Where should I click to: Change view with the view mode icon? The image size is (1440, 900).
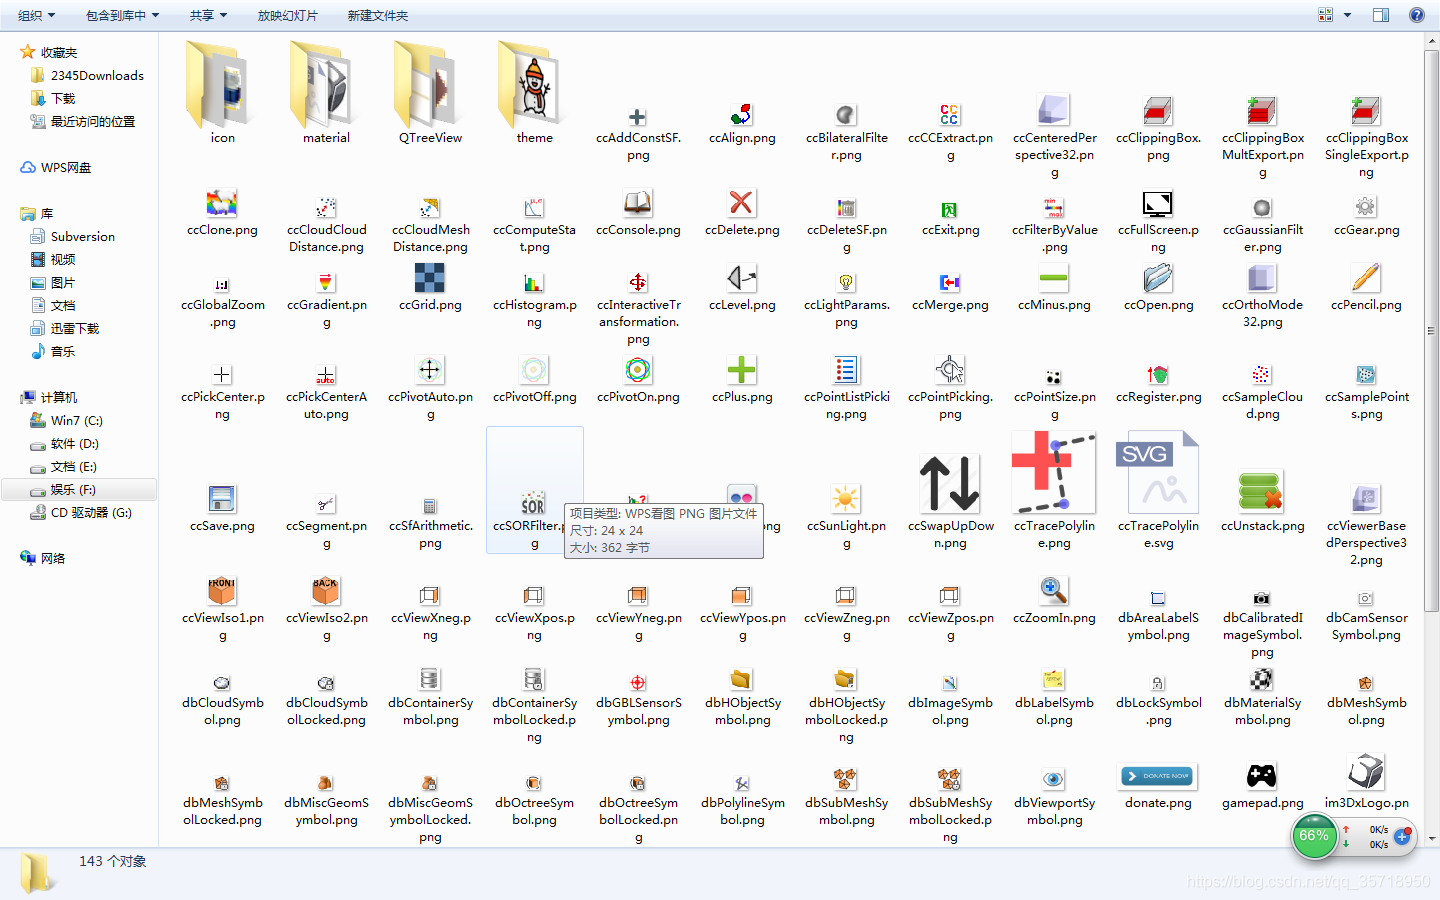click(1326, 15)
